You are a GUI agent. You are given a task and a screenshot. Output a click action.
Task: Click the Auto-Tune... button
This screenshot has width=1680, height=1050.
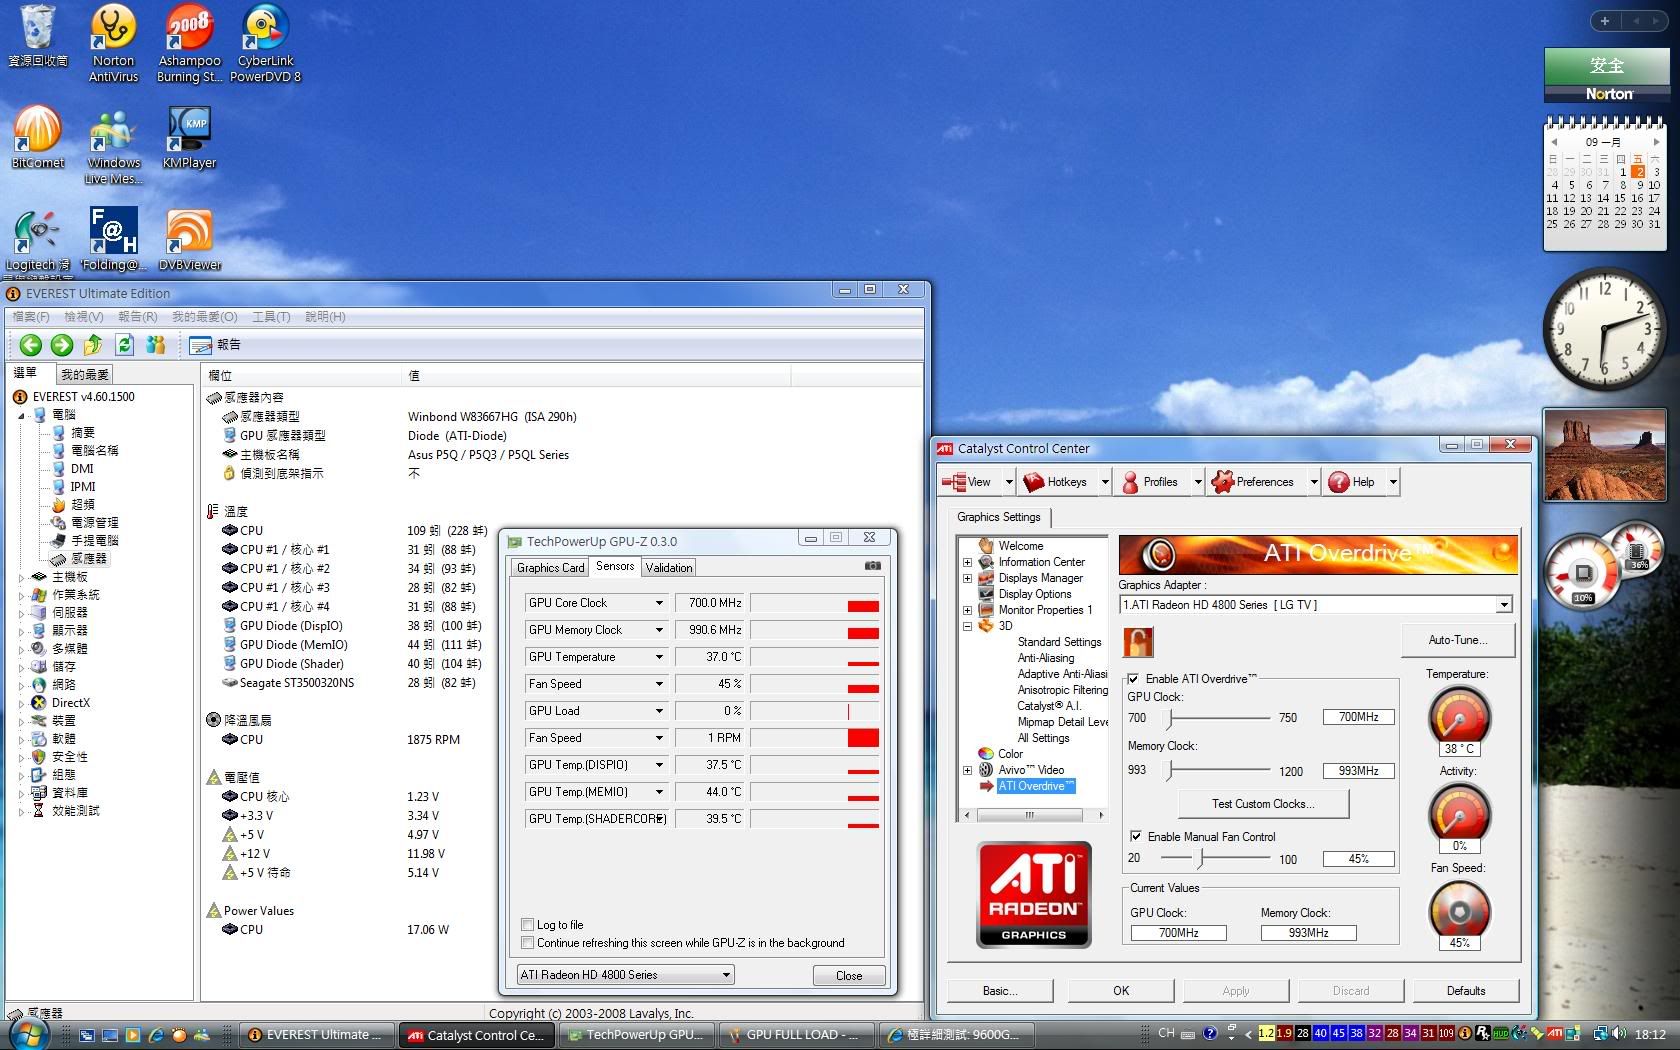1457,640
